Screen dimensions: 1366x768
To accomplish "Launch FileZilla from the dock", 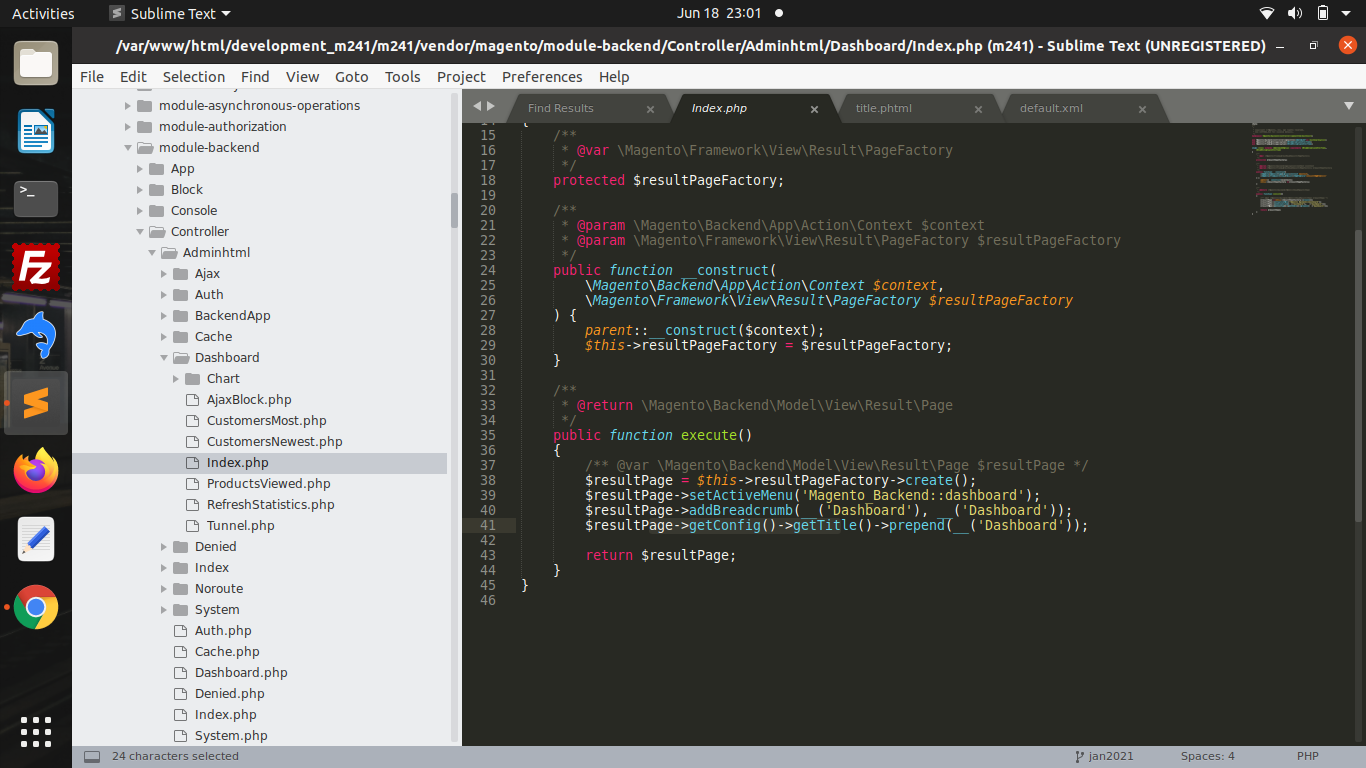I will (36, 267).
